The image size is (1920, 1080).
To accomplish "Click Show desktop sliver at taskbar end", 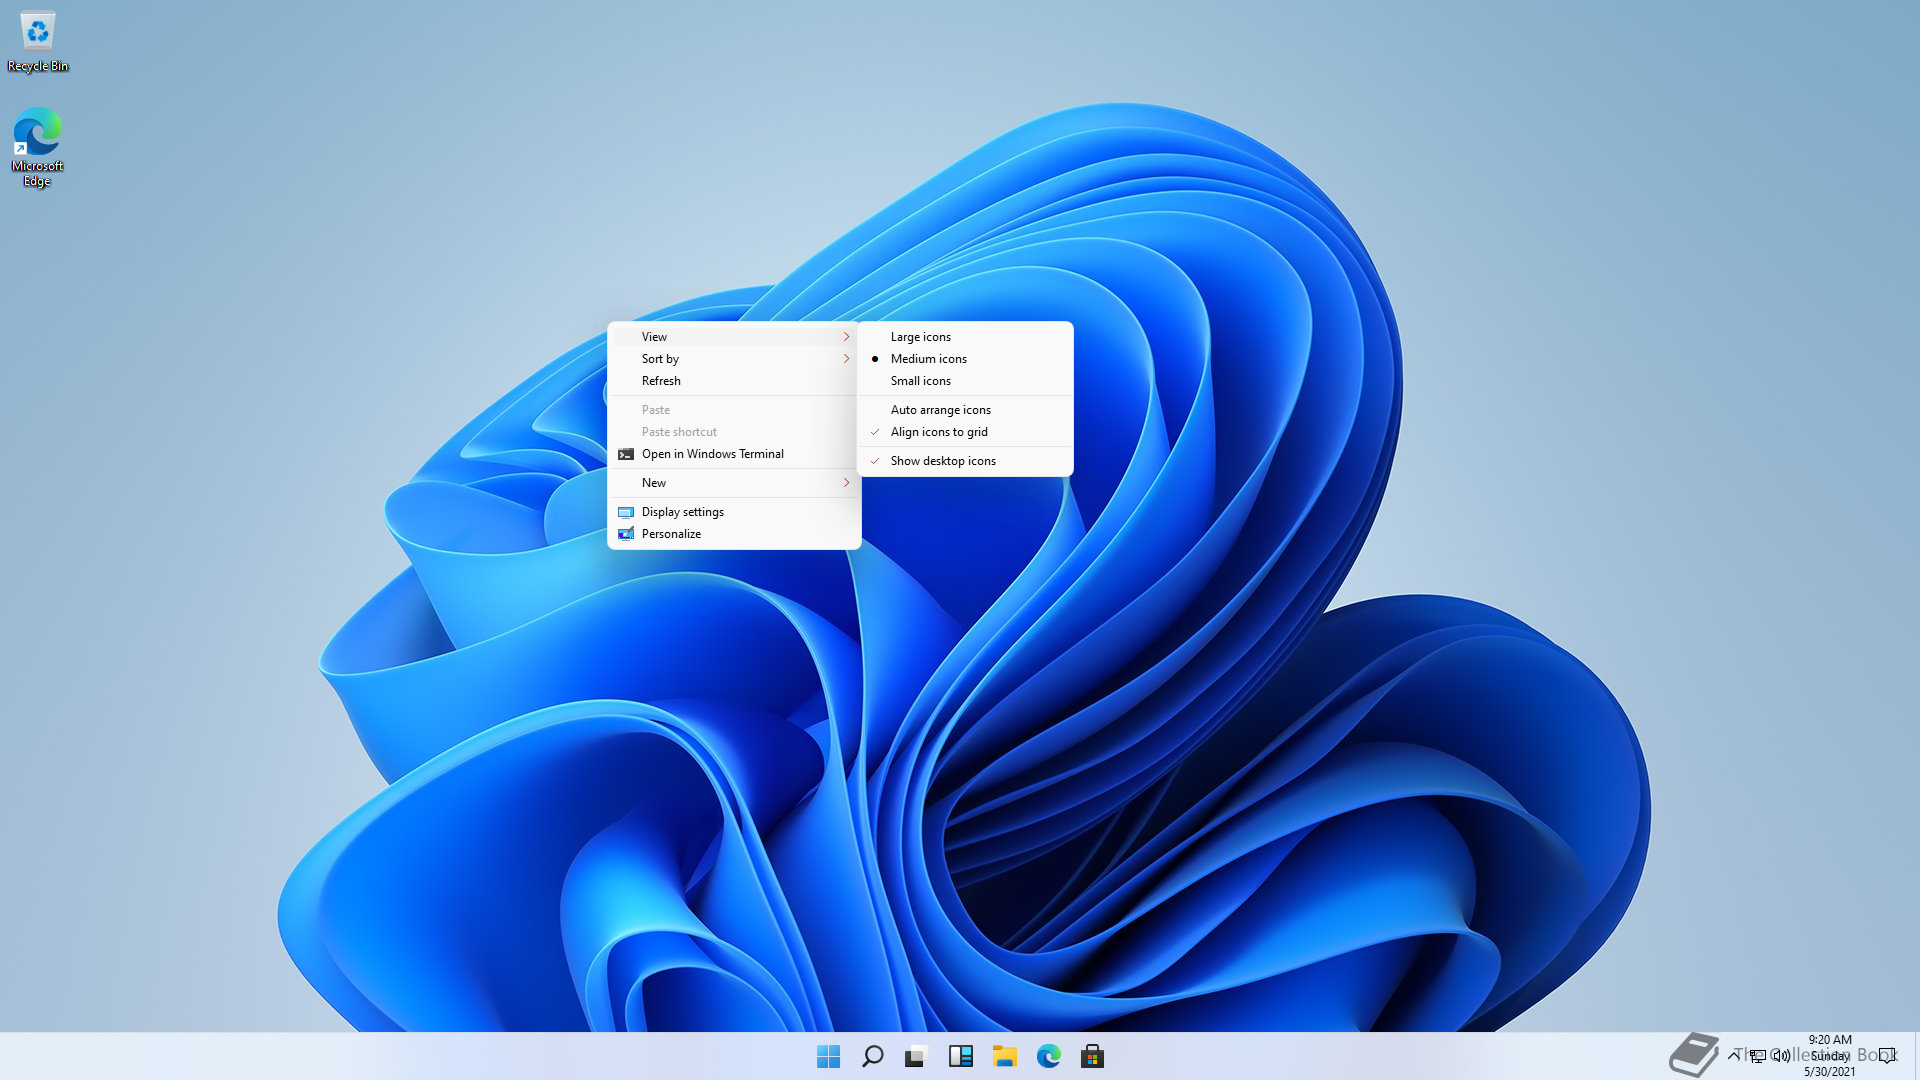I will pyautogui.click(x=1915, y=1056).
